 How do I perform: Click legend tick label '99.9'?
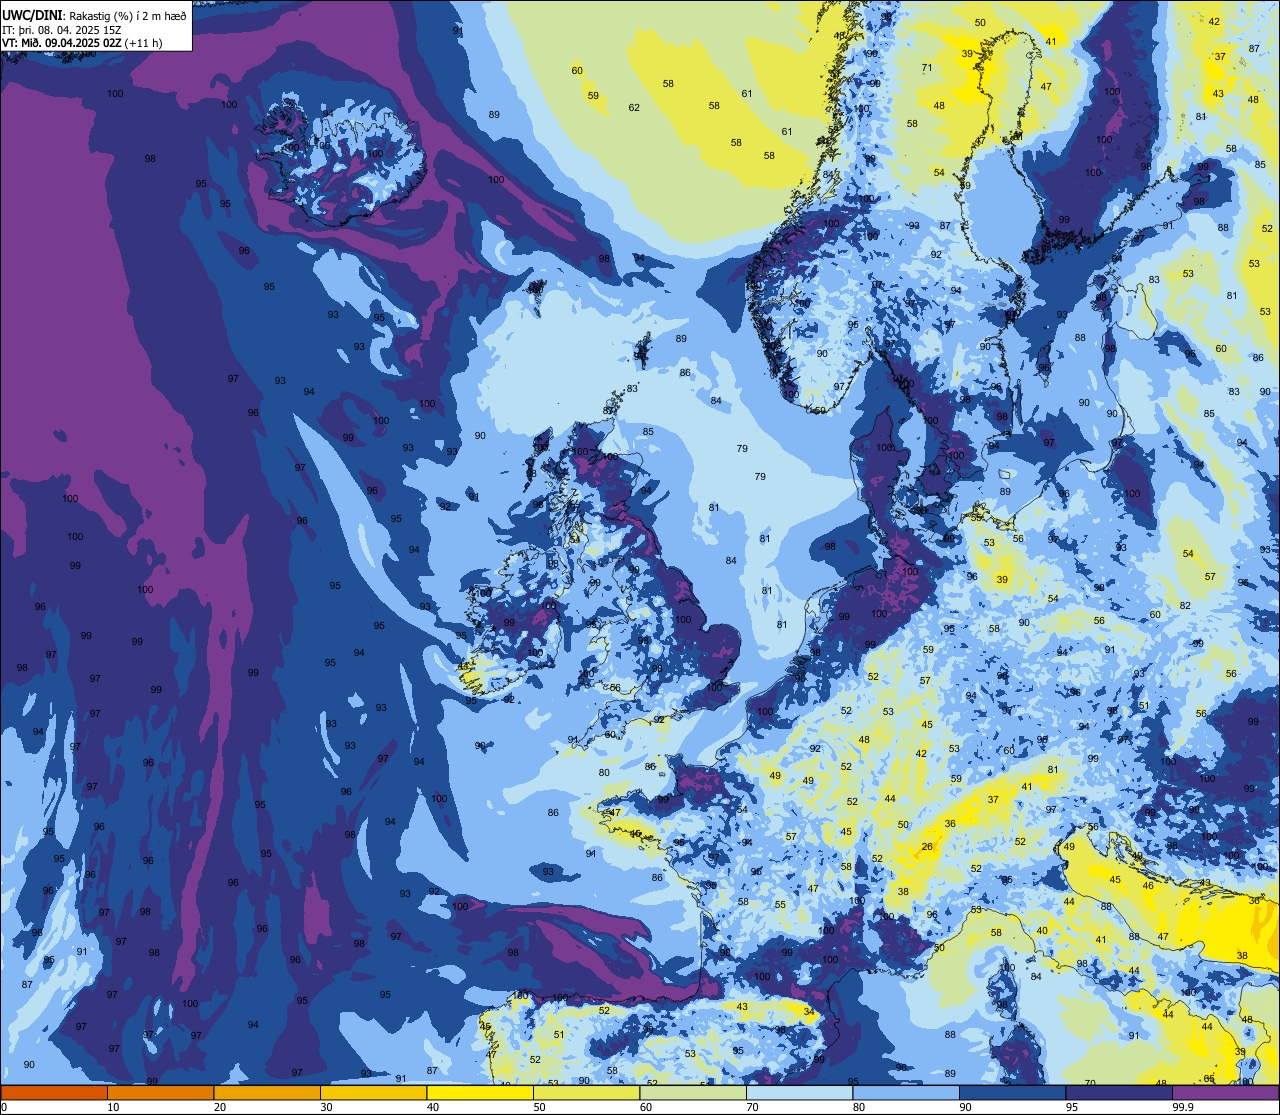(x=1184, y=1107)
